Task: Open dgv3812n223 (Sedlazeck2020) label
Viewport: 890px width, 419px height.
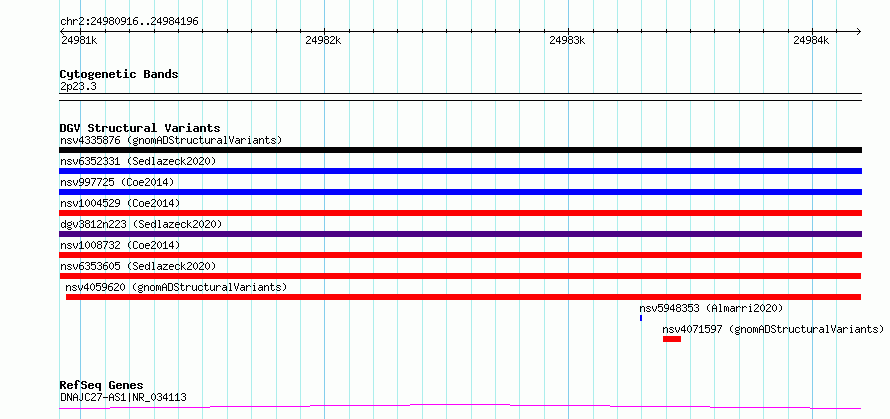Action: [140, 224]
